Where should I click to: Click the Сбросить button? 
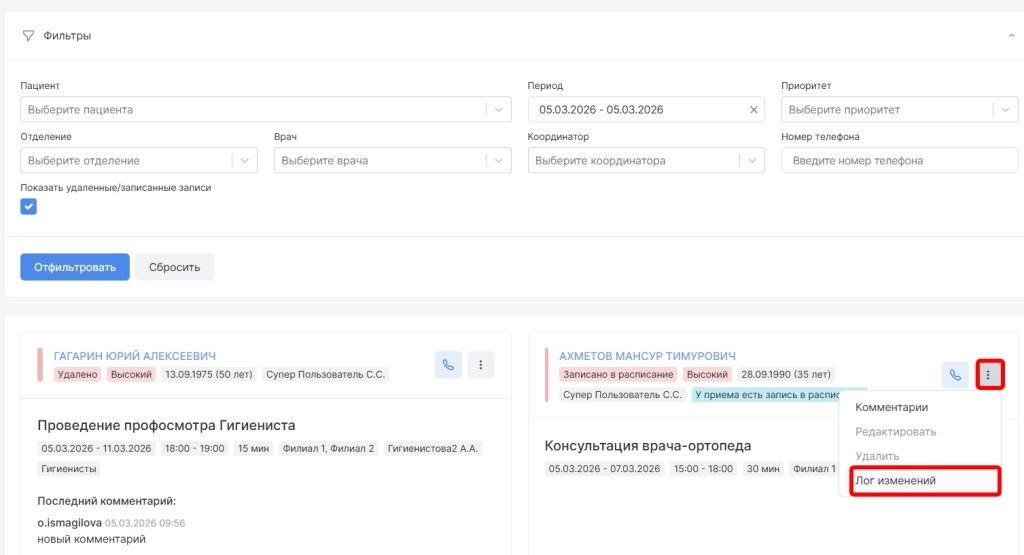[174, 267]
